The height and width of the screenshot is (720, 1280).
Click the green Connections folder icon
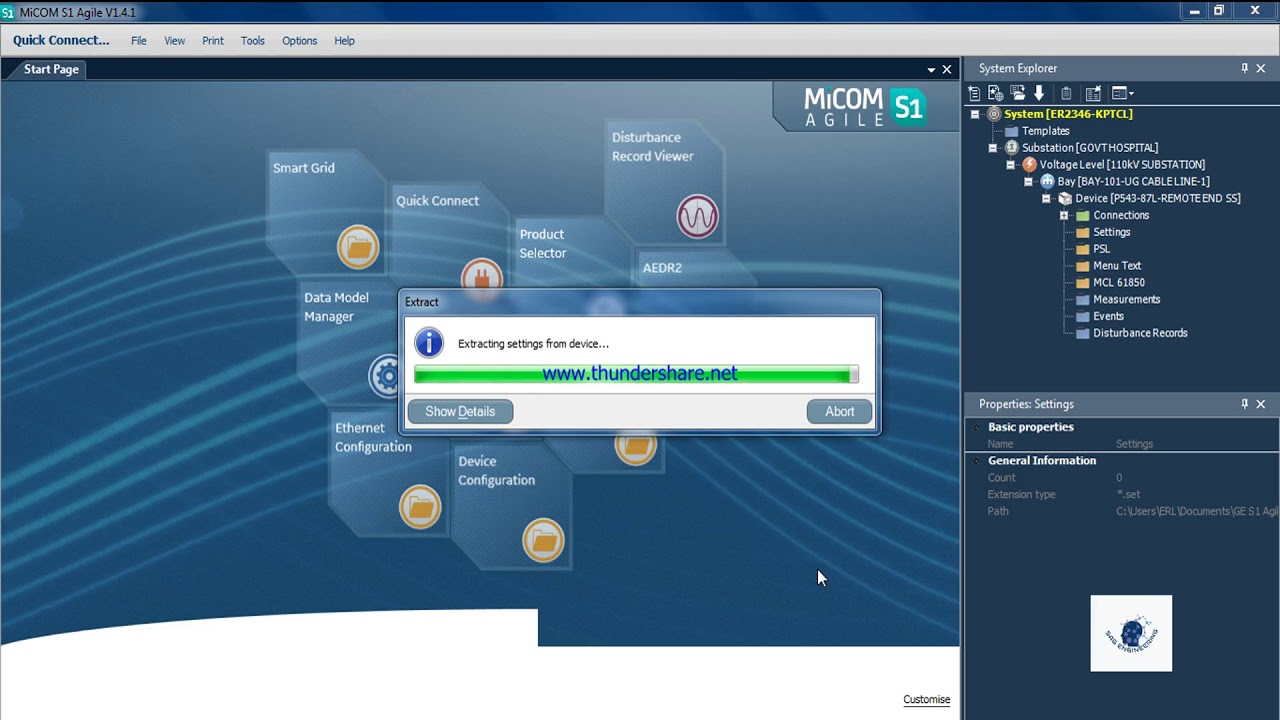tap(1082, 215)
